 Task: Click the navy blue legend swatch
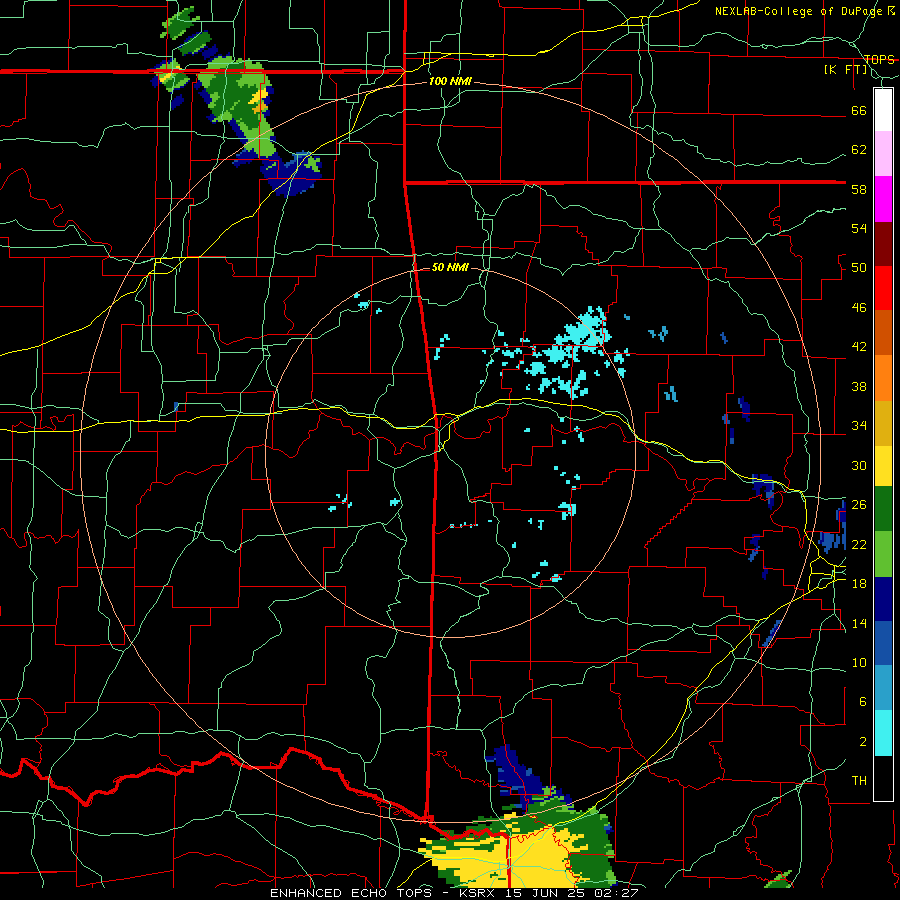pos(883,599)
